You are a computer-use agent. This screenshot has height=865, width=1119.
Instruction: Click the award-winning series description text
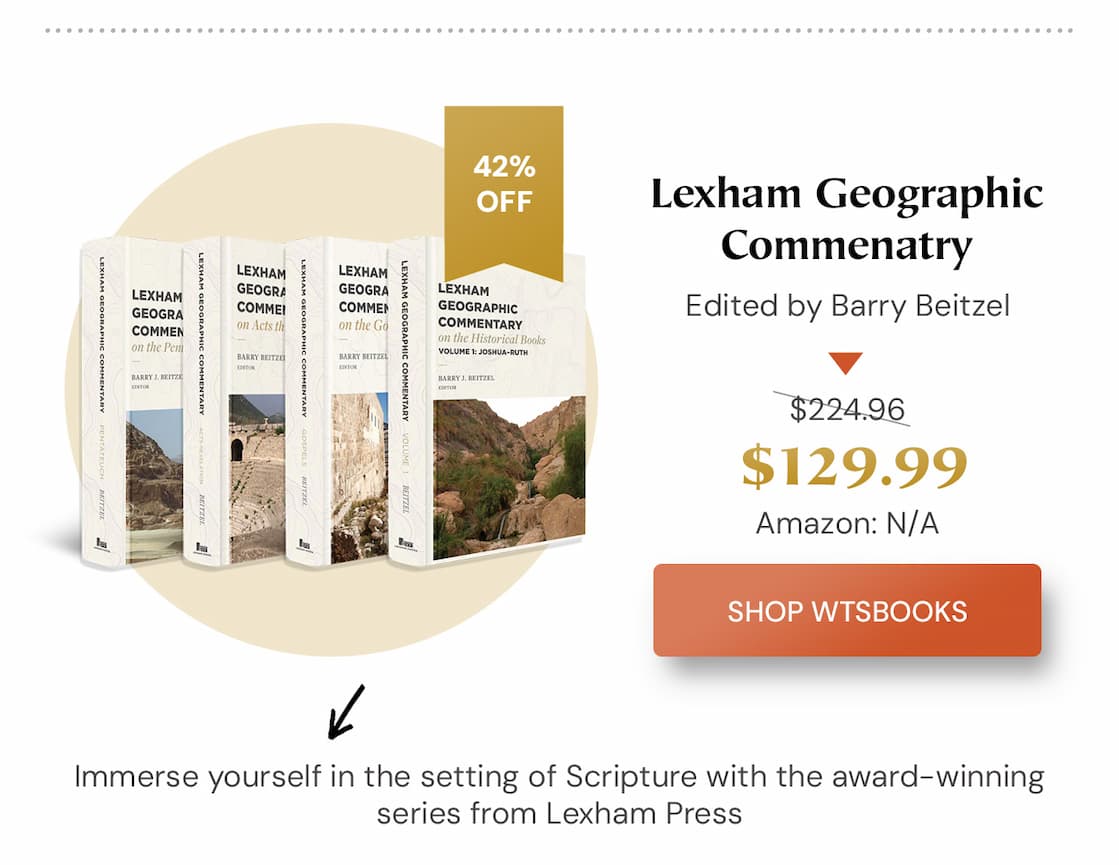559,775
